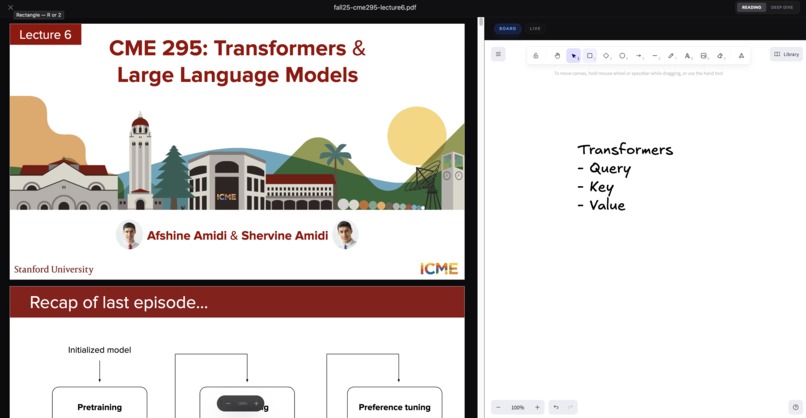Select the READING mode toggle

(x=751, y=7)
